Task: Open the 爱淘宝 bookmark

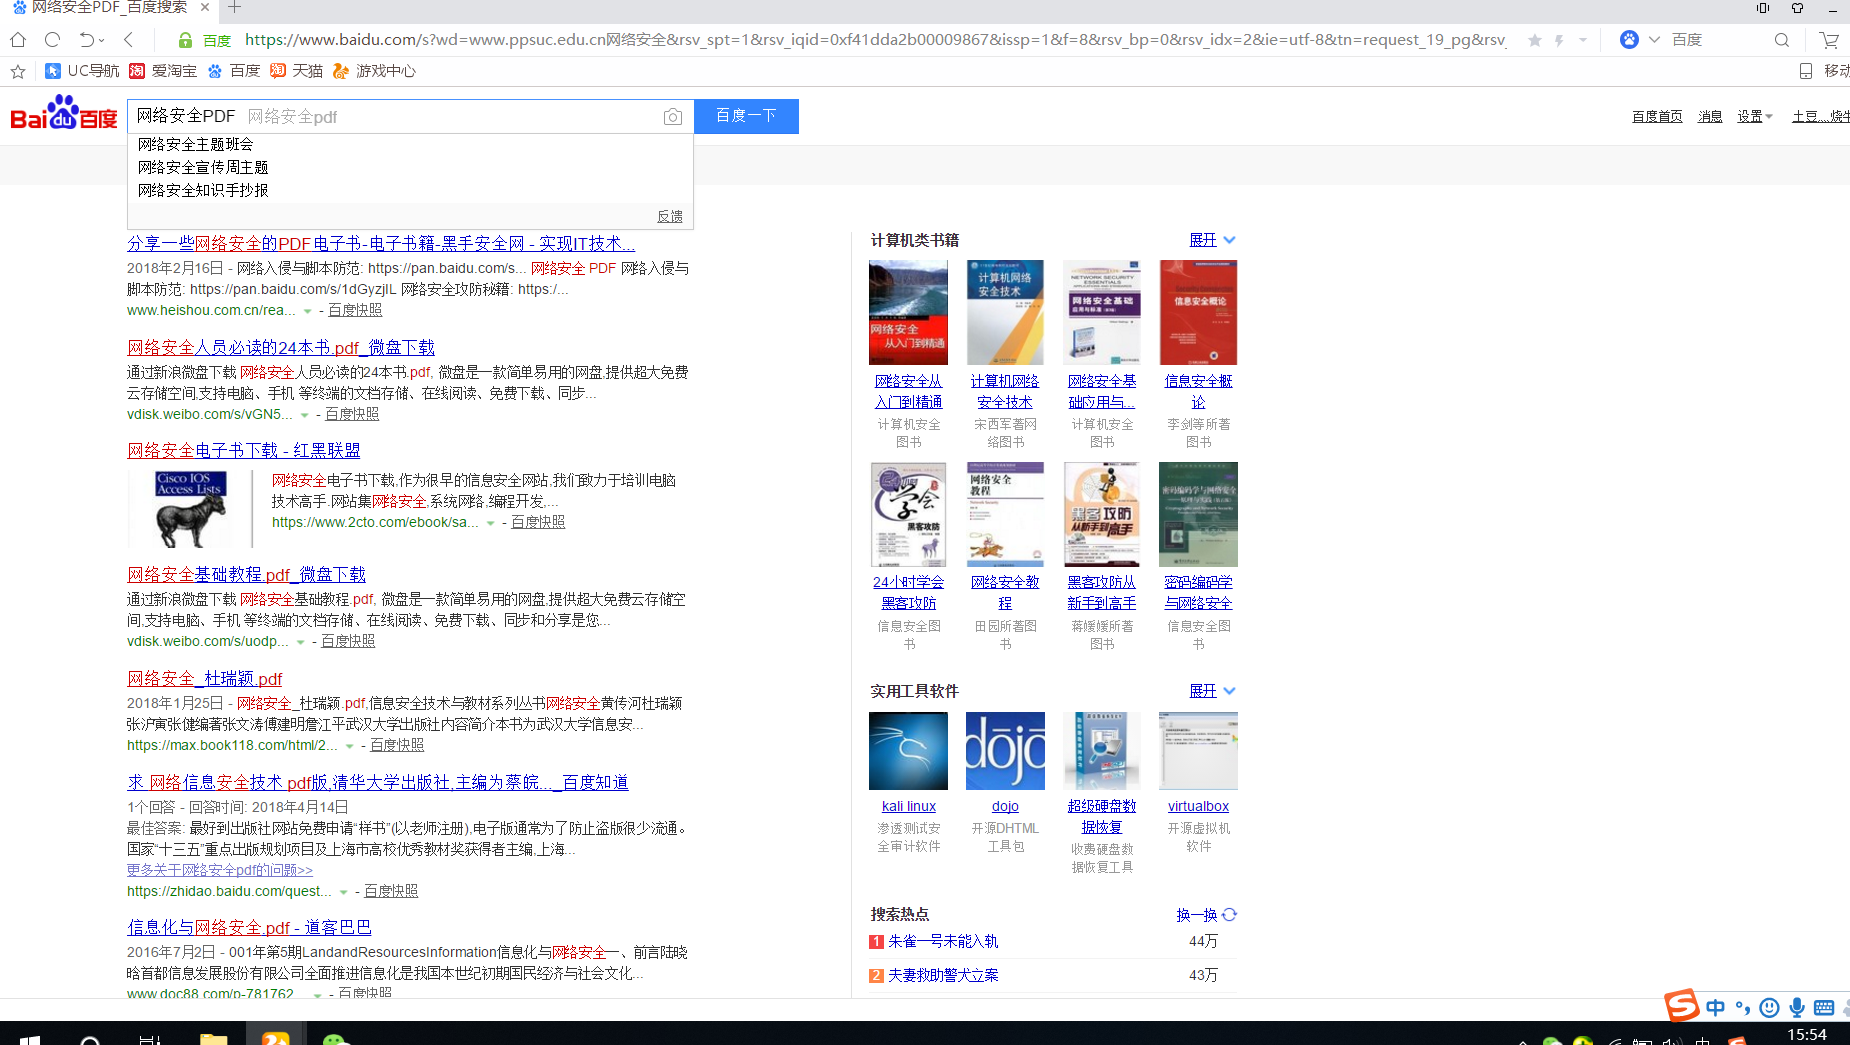Action: click(163, 71)
